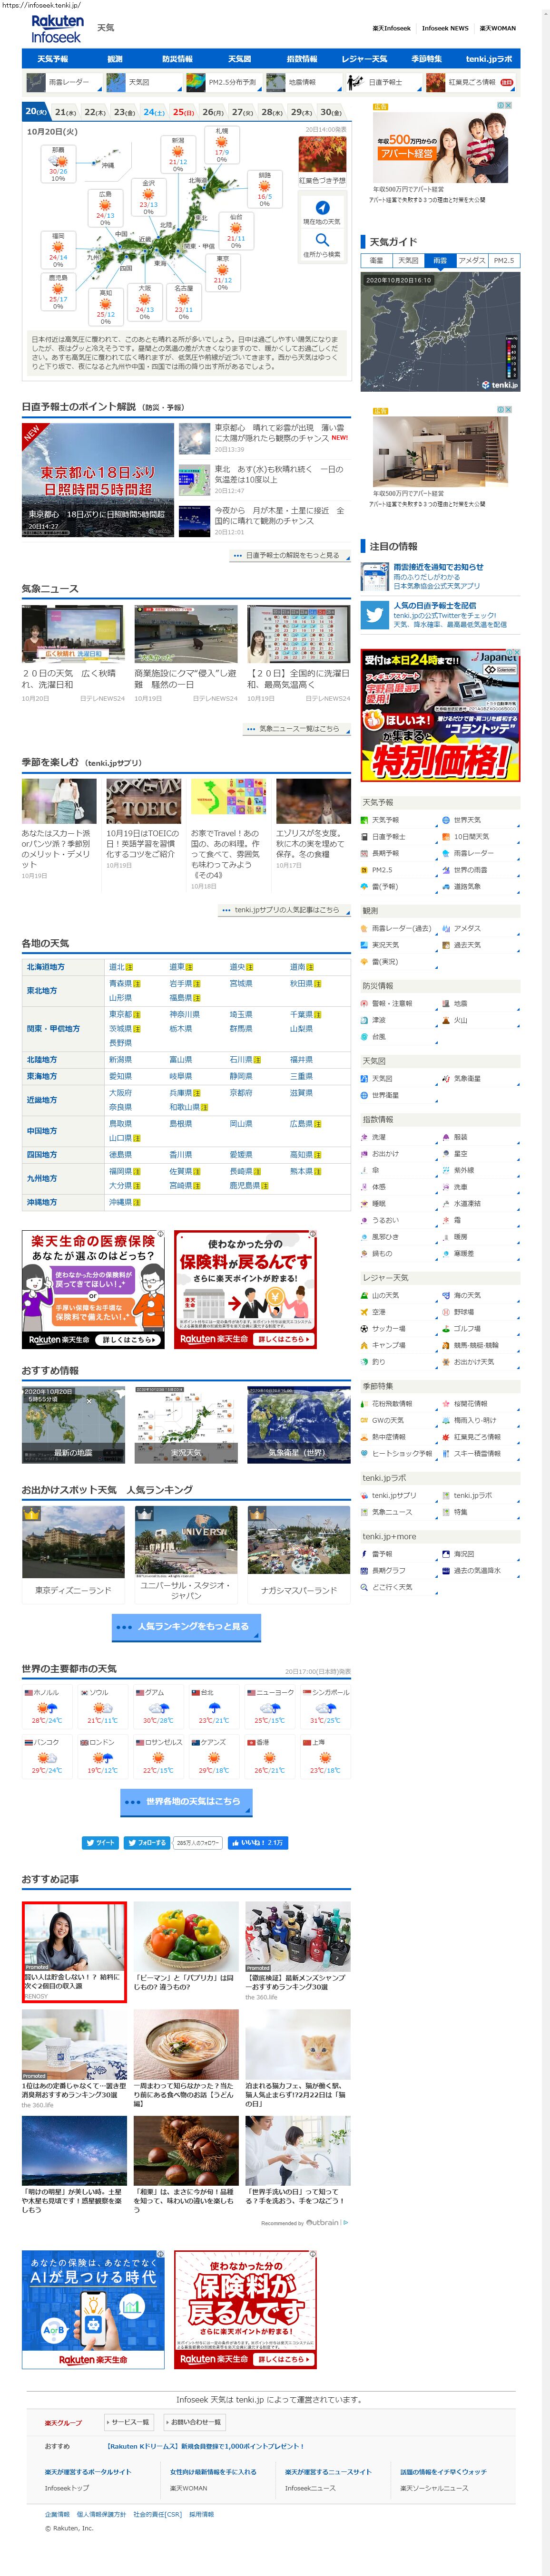Click the Sapporo weather icon on the map

221,143
